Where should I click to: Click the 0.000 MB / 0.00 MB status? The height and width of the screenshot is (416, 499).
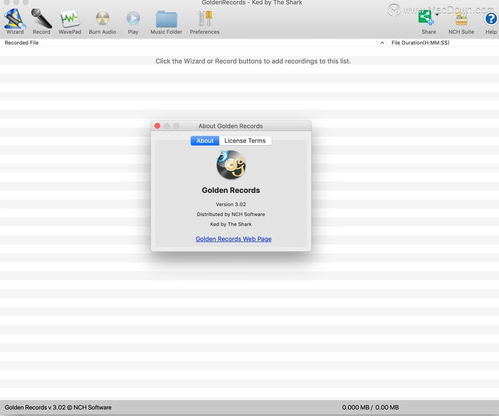tap(370, 407)
